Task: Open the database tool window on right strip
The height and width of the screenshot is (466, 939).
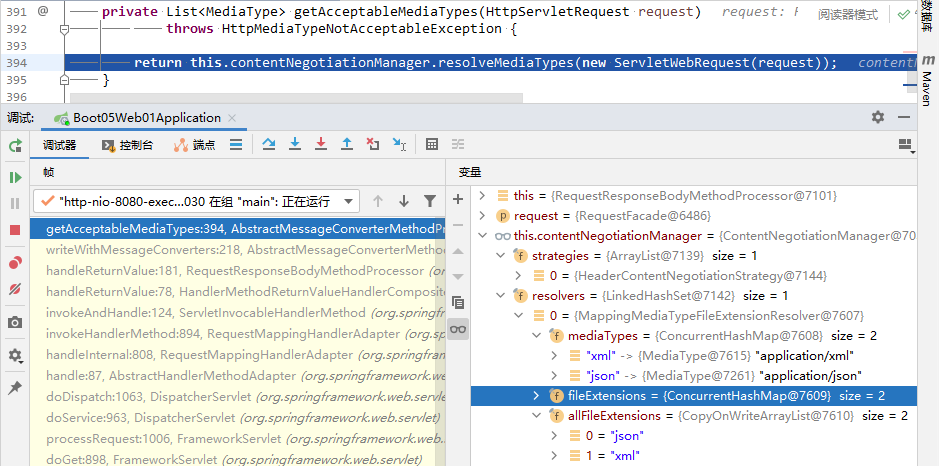Action: [928, 18]
